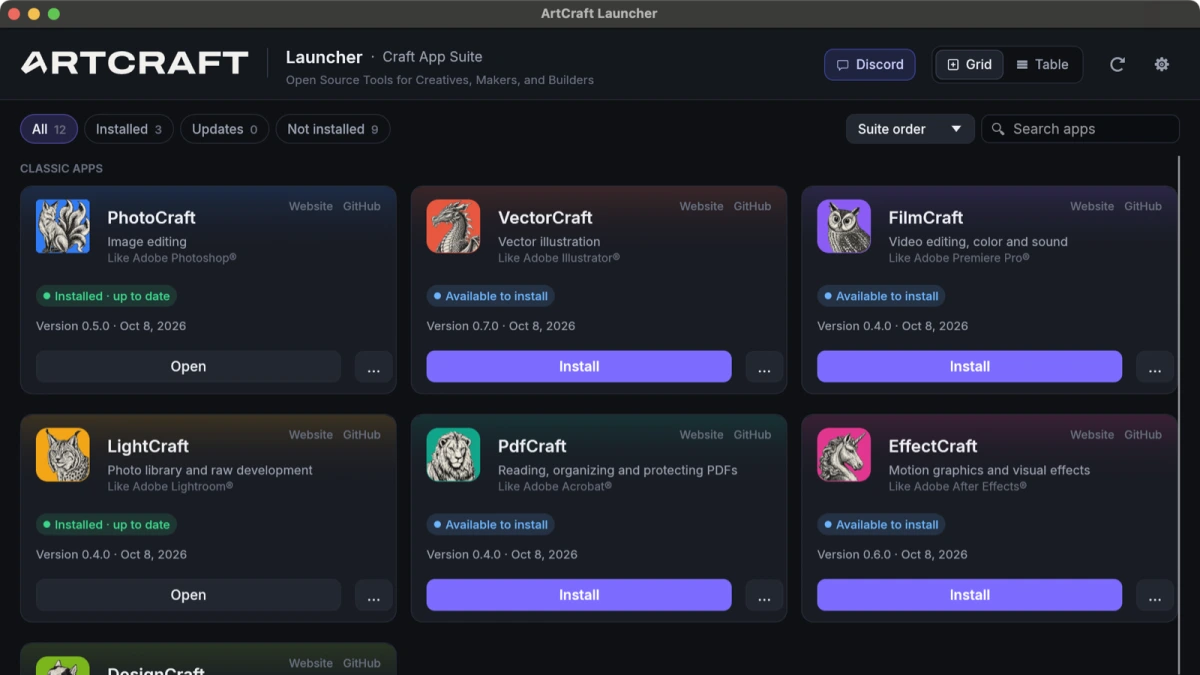Open DesignCraft Website link
Screen dimensions: 1200x675
click(x=311, y=663)
